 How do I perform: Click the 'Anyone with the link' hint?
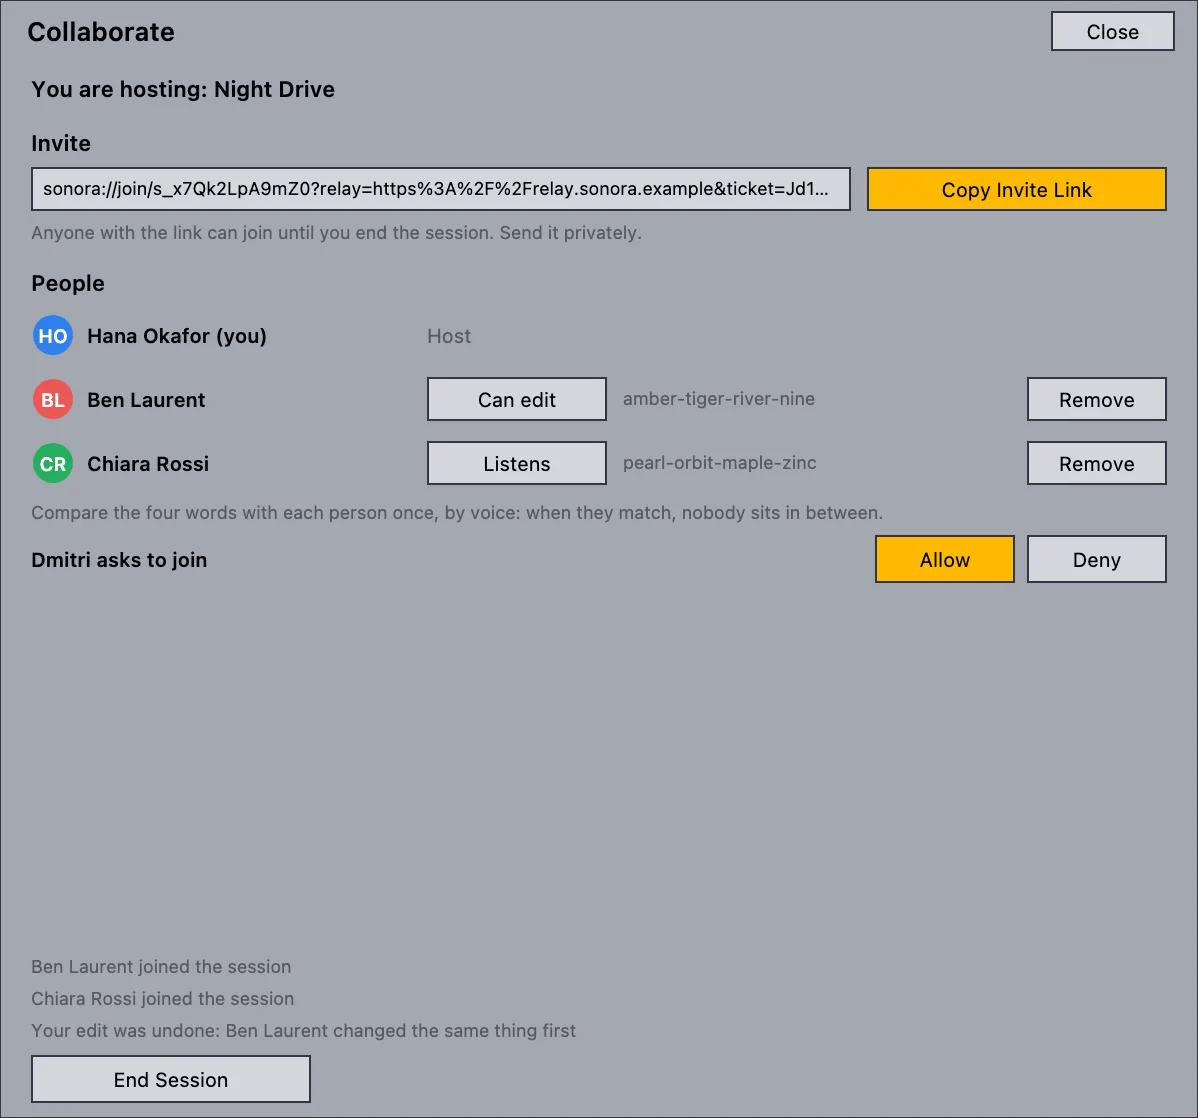[336, 233]
